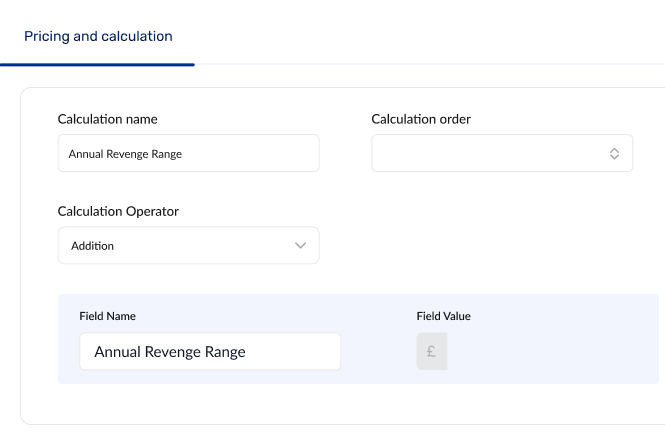The height and width of the screenshot is (442, 665).
Task: Click the empty card area below field row
Action: [x=340, y=404]
